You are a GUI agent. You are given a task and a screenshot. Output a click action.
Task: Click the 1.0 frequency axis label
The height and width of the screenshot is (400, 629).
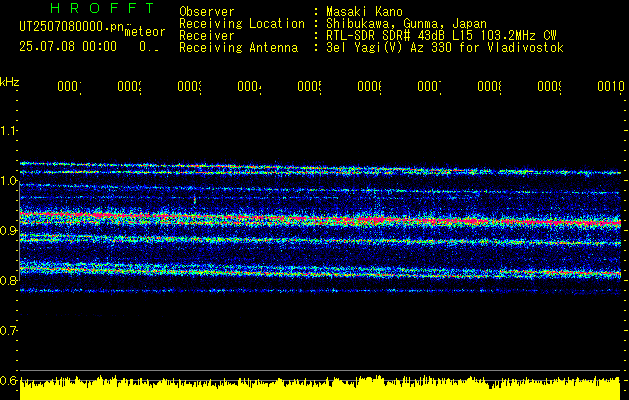pos(8,181)
